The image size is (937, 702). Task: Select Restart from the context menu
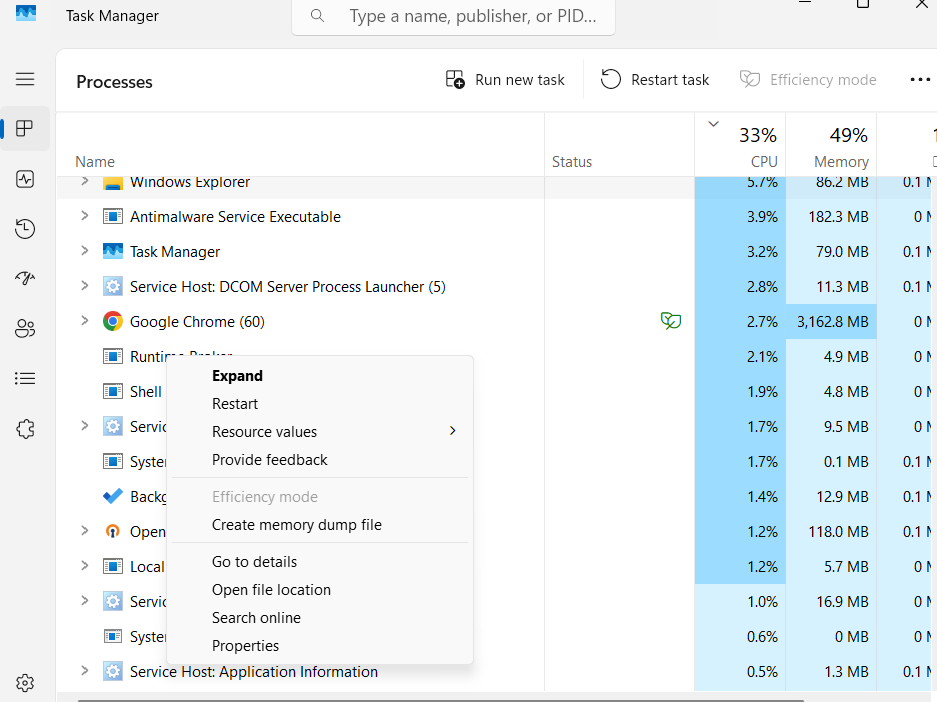tap(235, 404)
